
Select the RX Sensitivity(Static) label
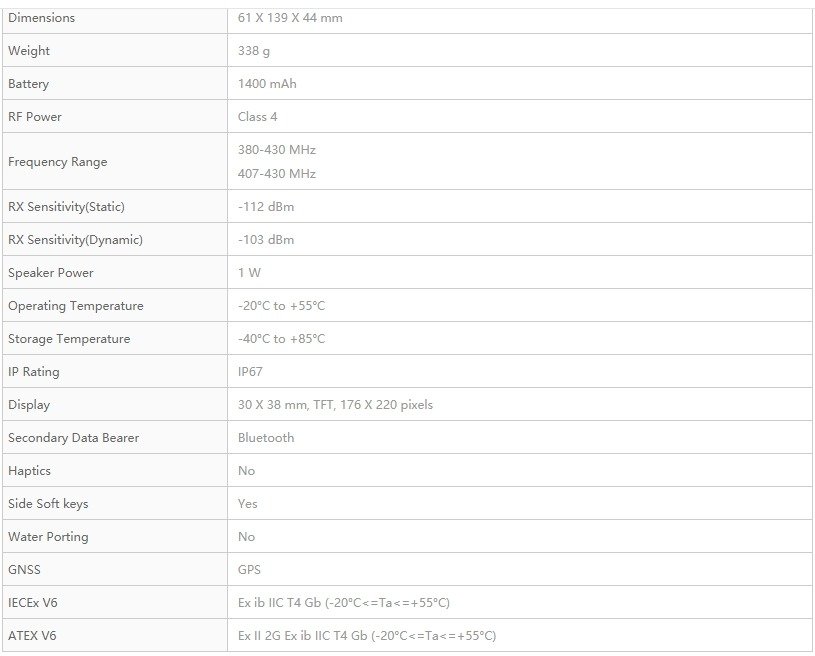(x=67, y=207)
